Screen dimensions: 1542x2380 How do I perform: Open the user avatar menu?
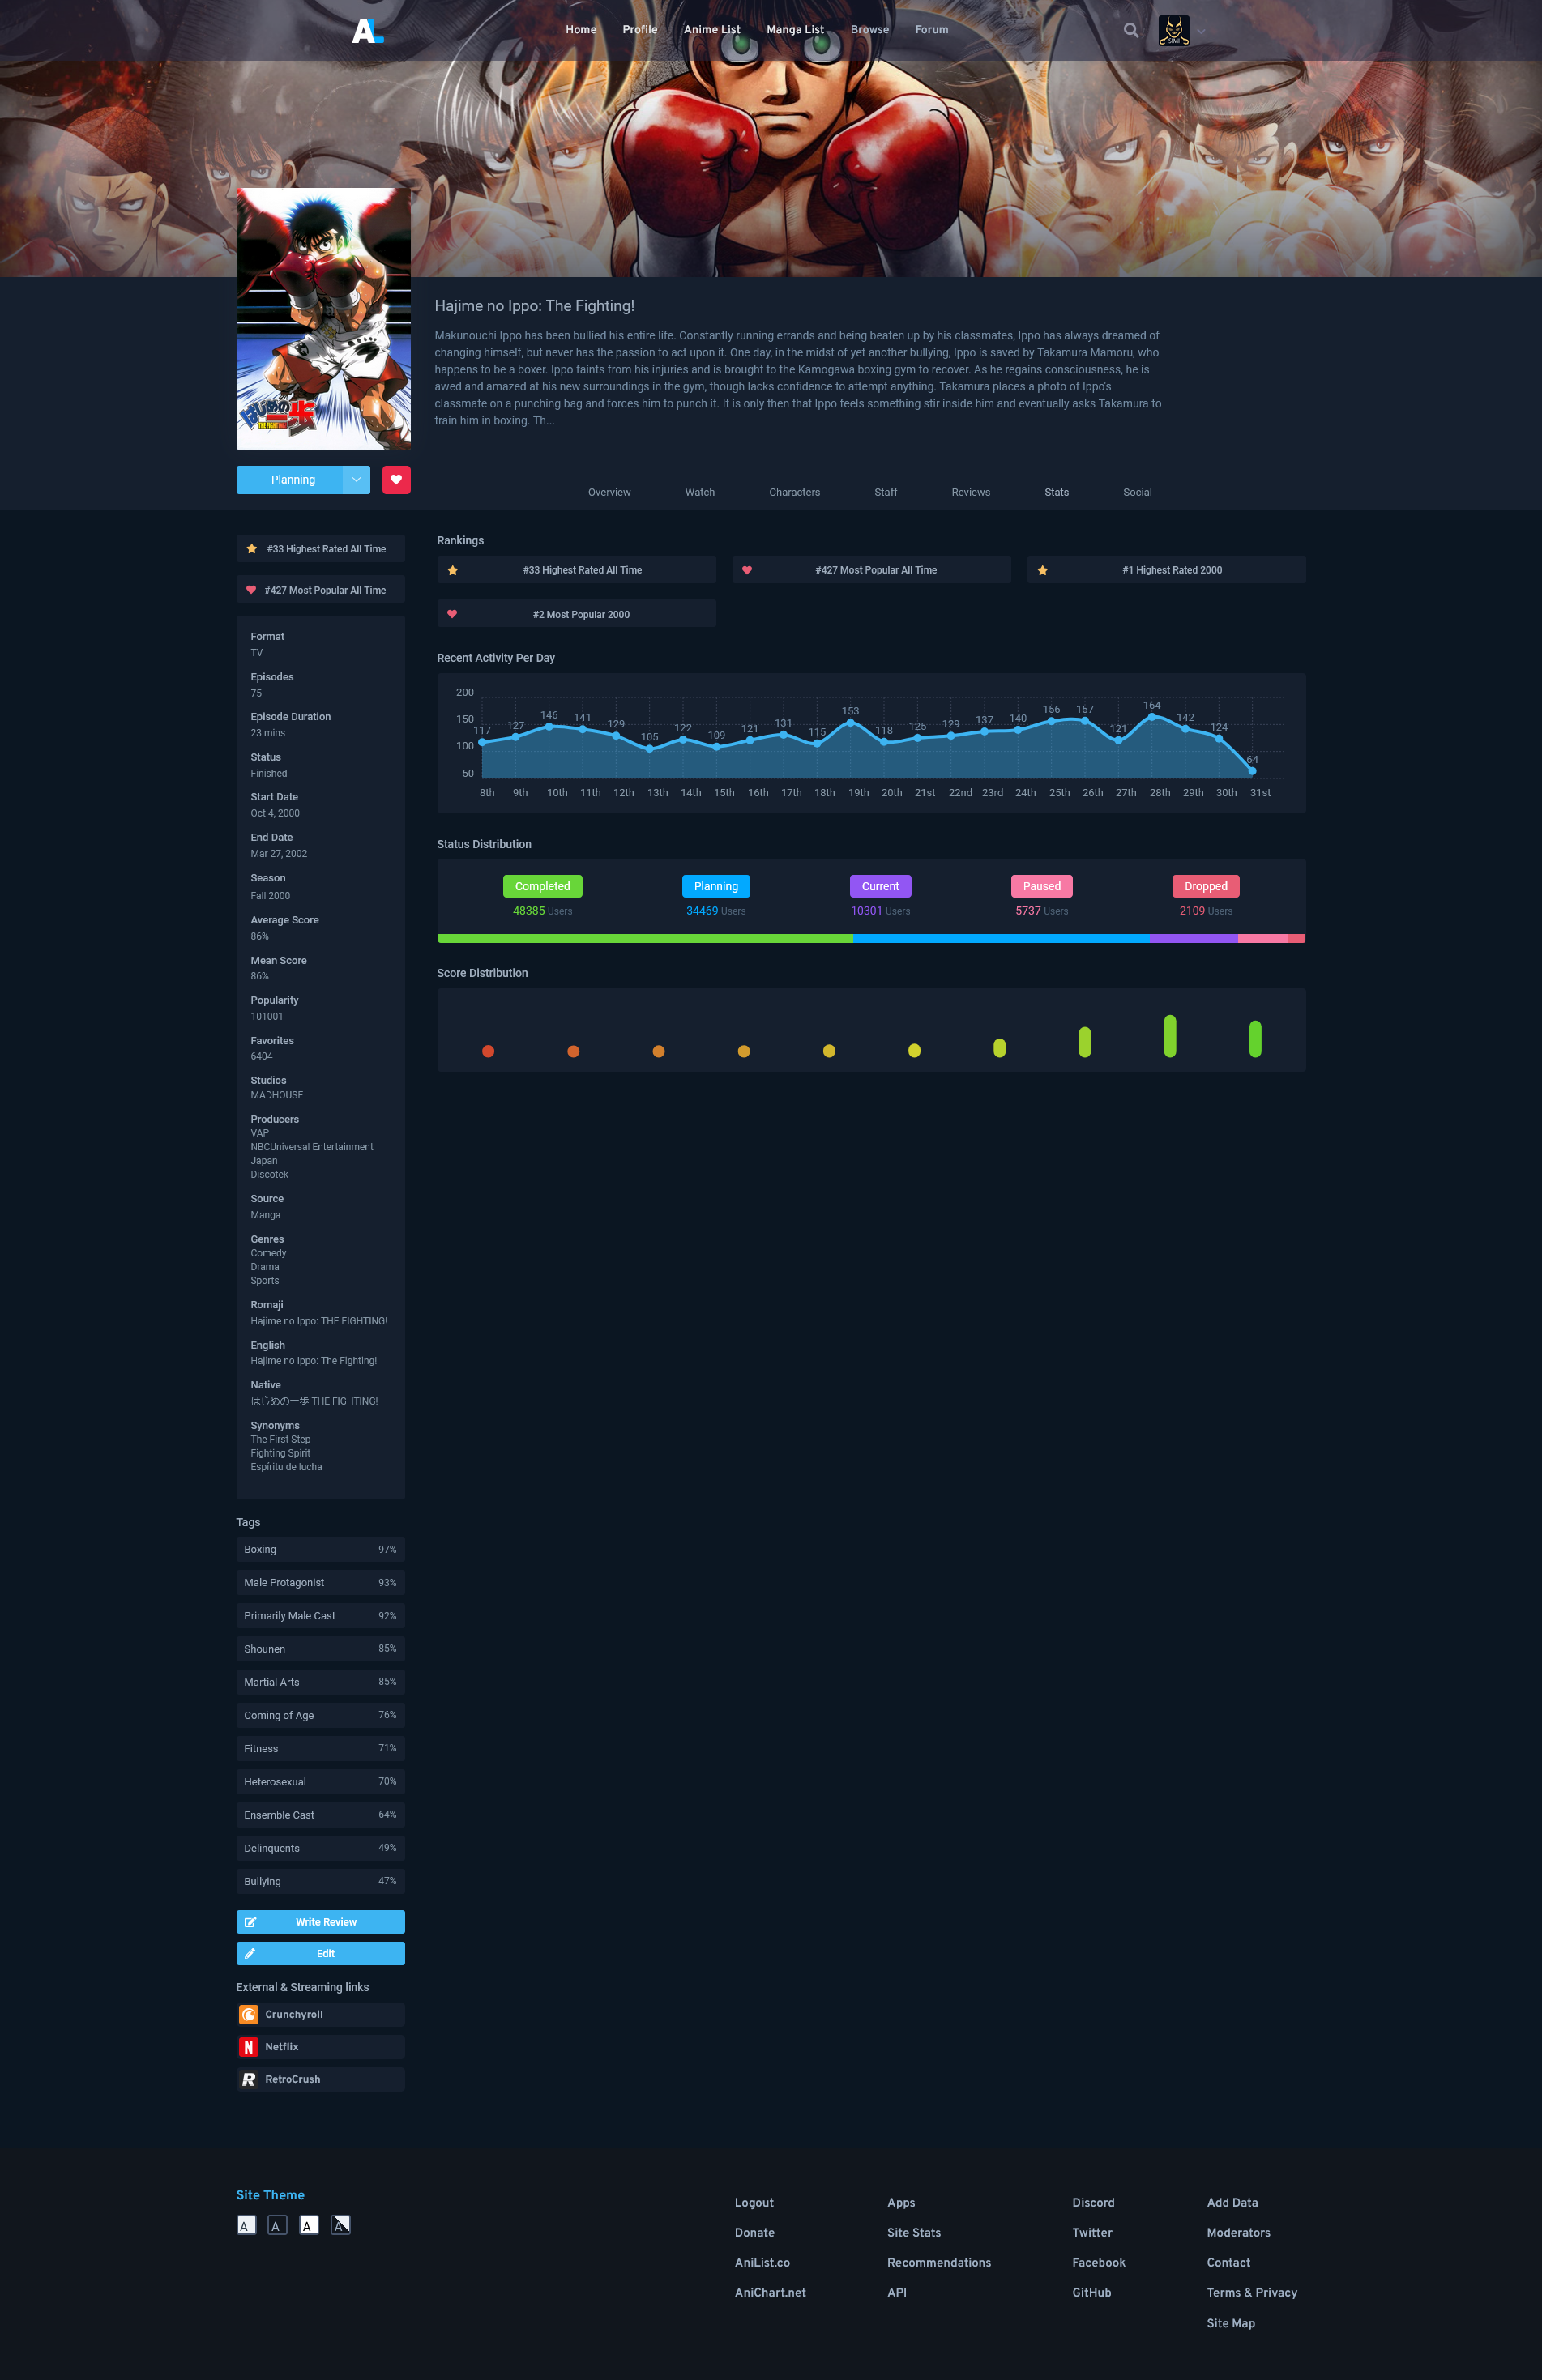[x=1173, y=30]
